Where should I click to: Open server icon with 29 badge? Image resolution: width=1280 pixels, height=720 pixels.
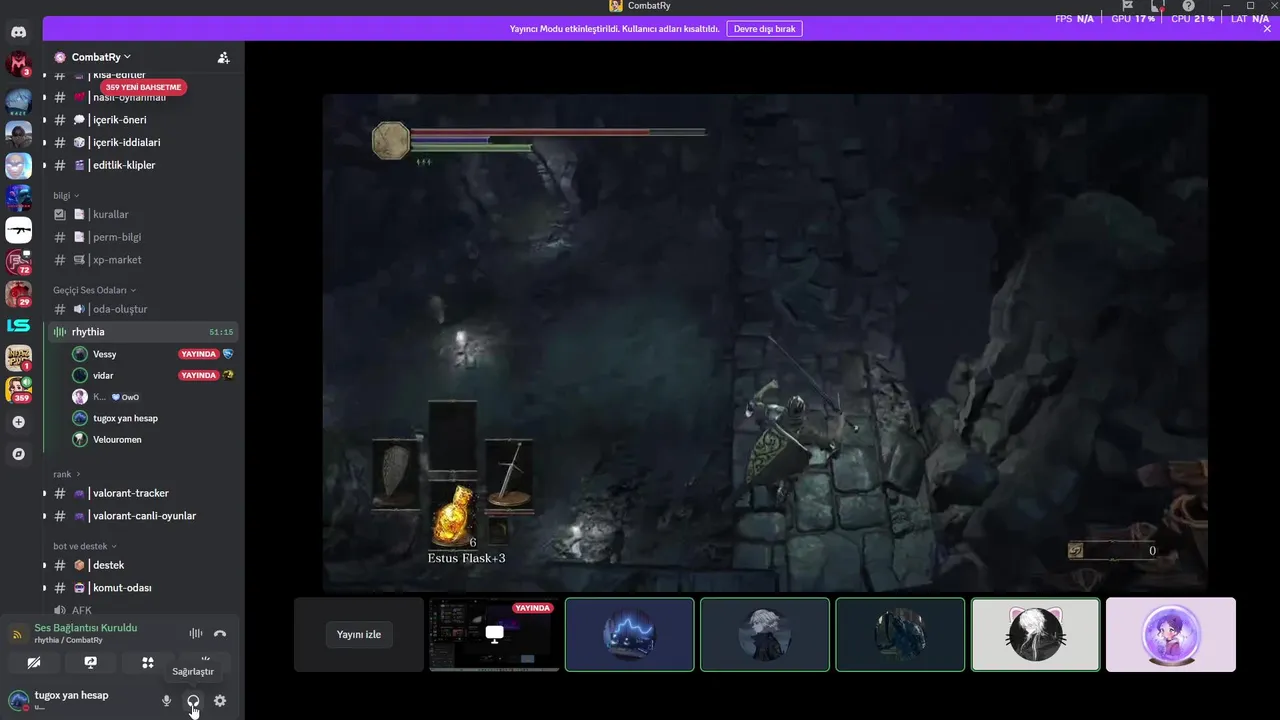[x=18, y=294]
